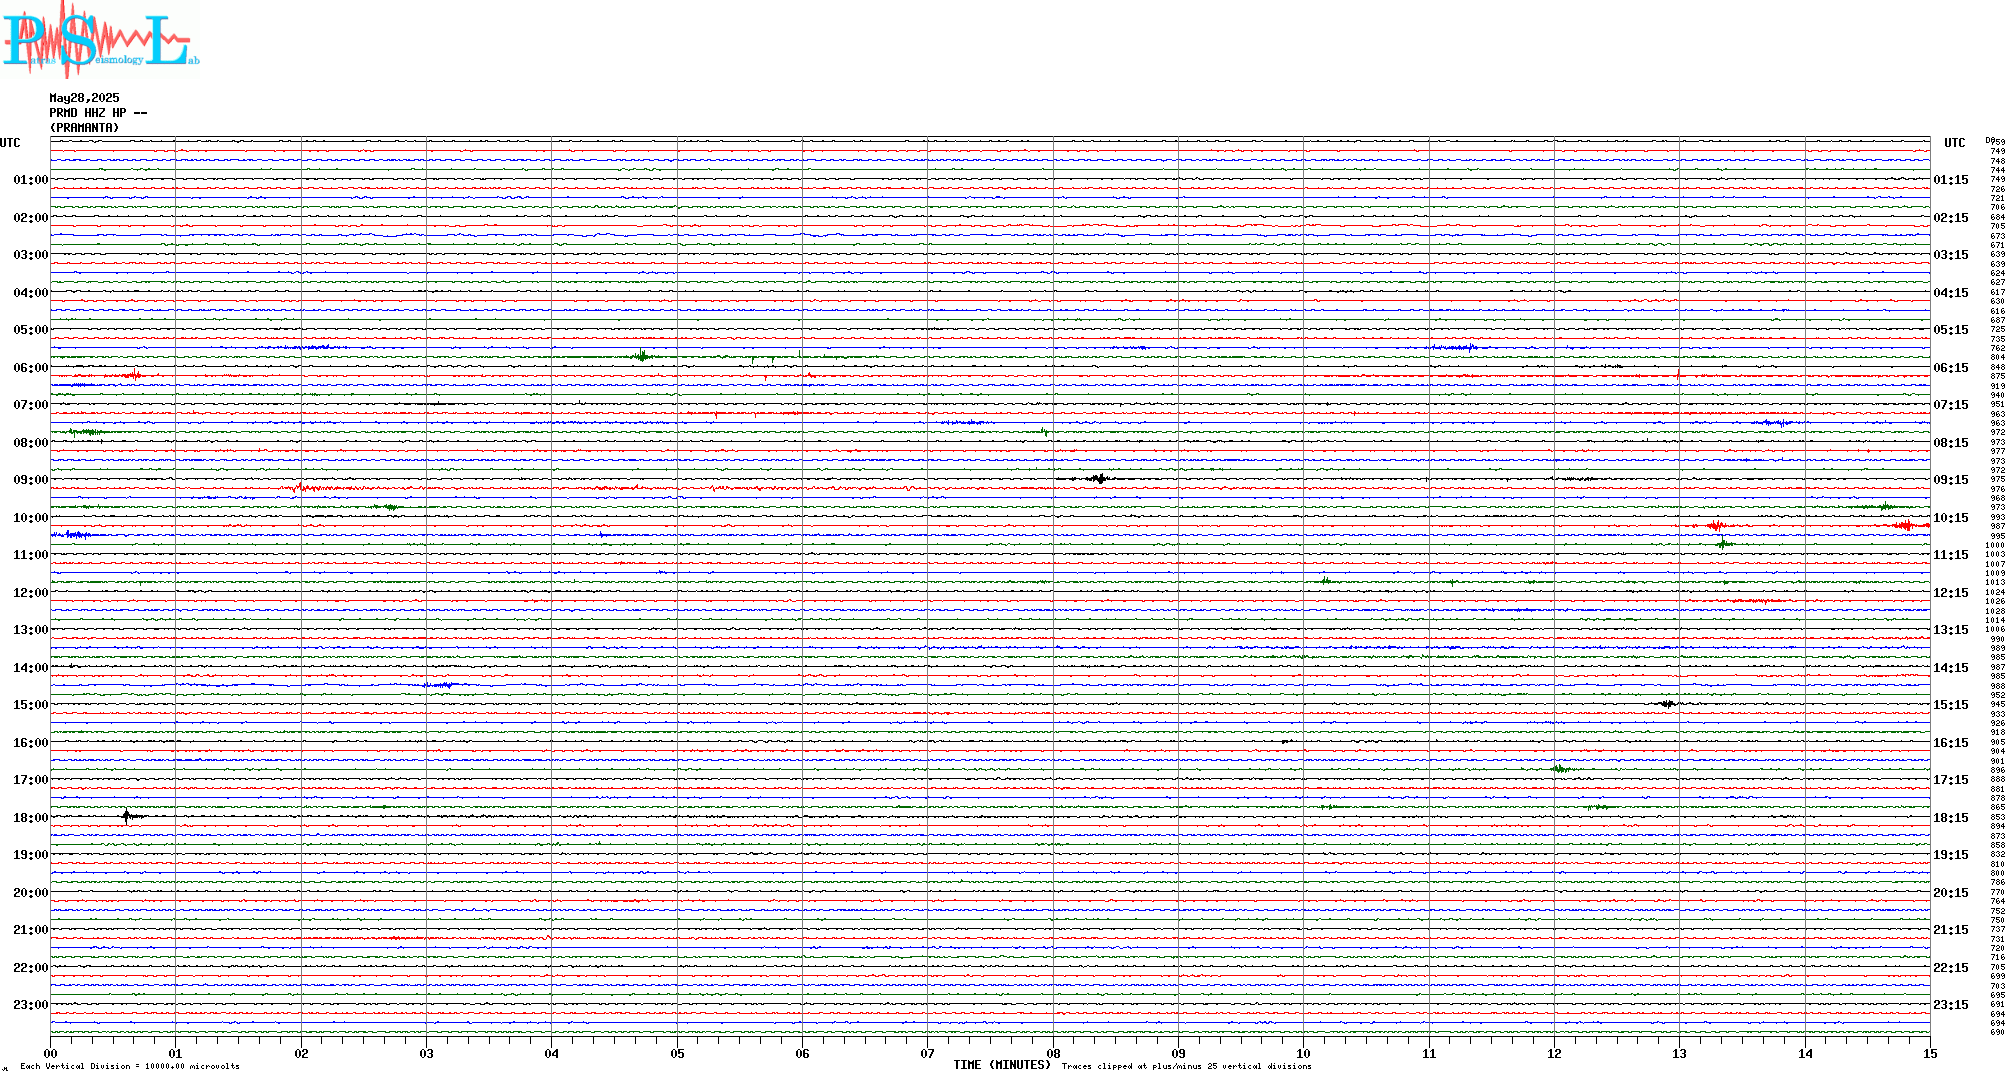Click the '05:15' time label
The height and width of the screenshot is (1080, 2010).
point(1951,330)
